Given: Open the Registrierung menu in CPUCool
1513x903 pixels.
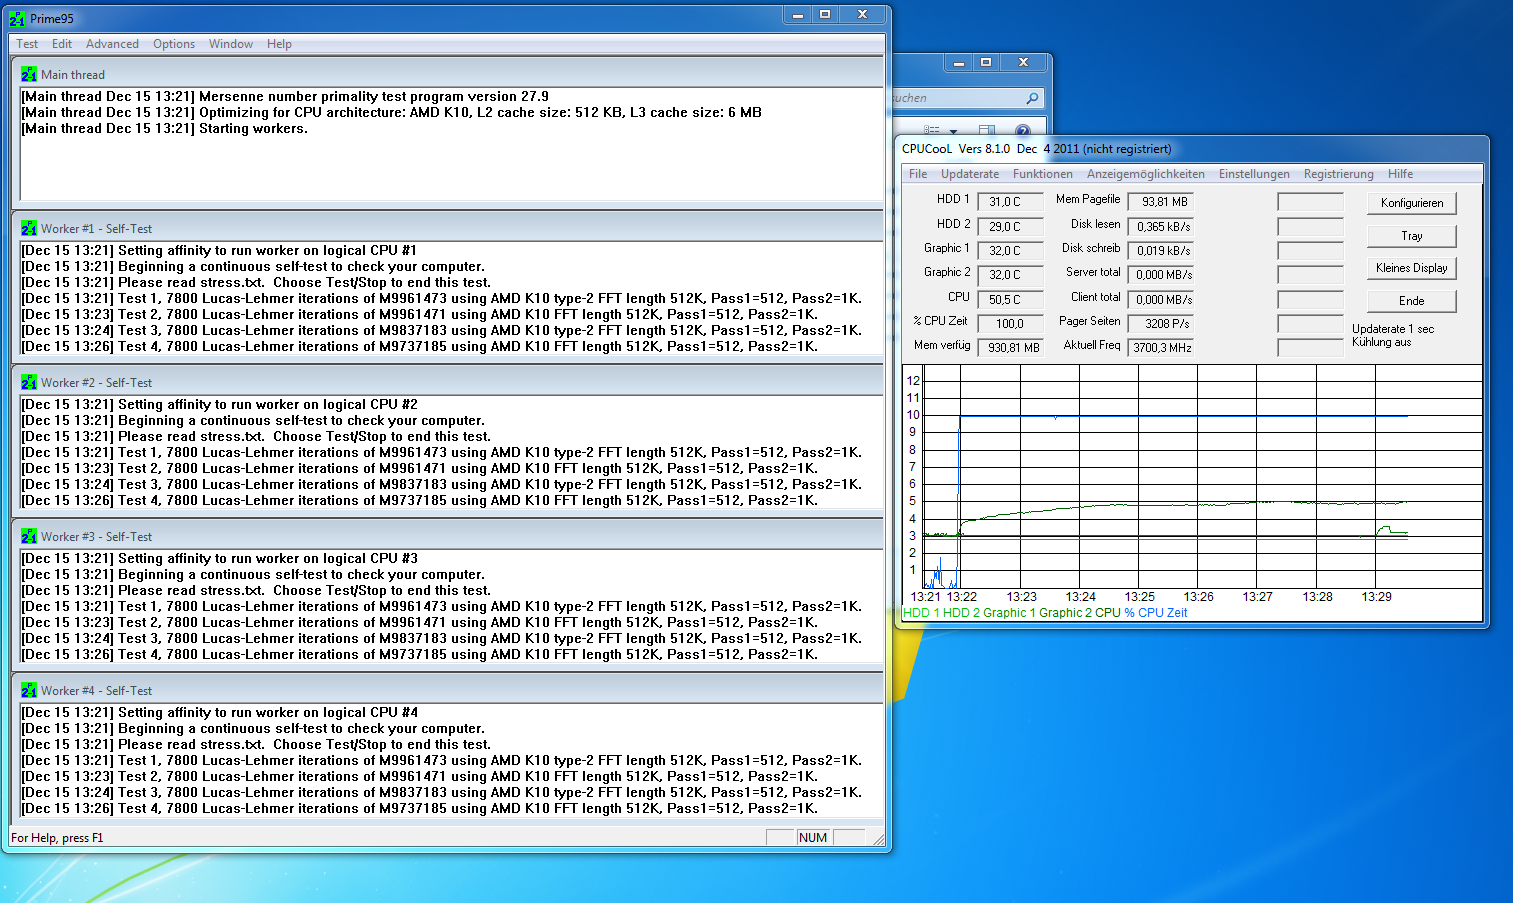Looking at the screenshot, I should [1339, 174].
